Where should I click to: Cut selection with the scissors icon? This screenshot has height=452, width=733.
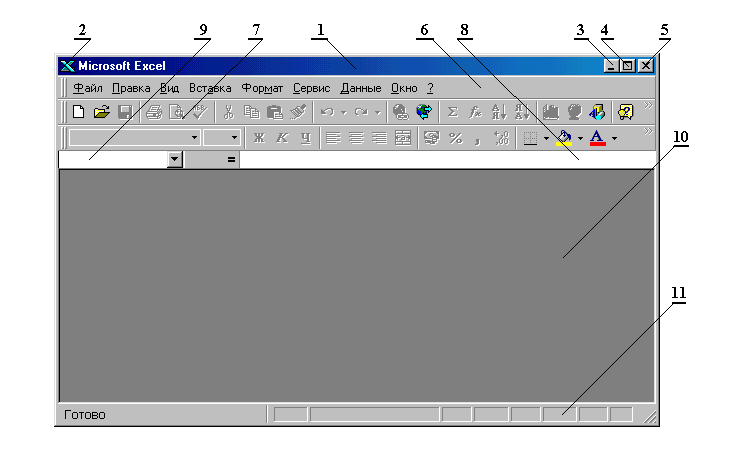tap(228, 112)
